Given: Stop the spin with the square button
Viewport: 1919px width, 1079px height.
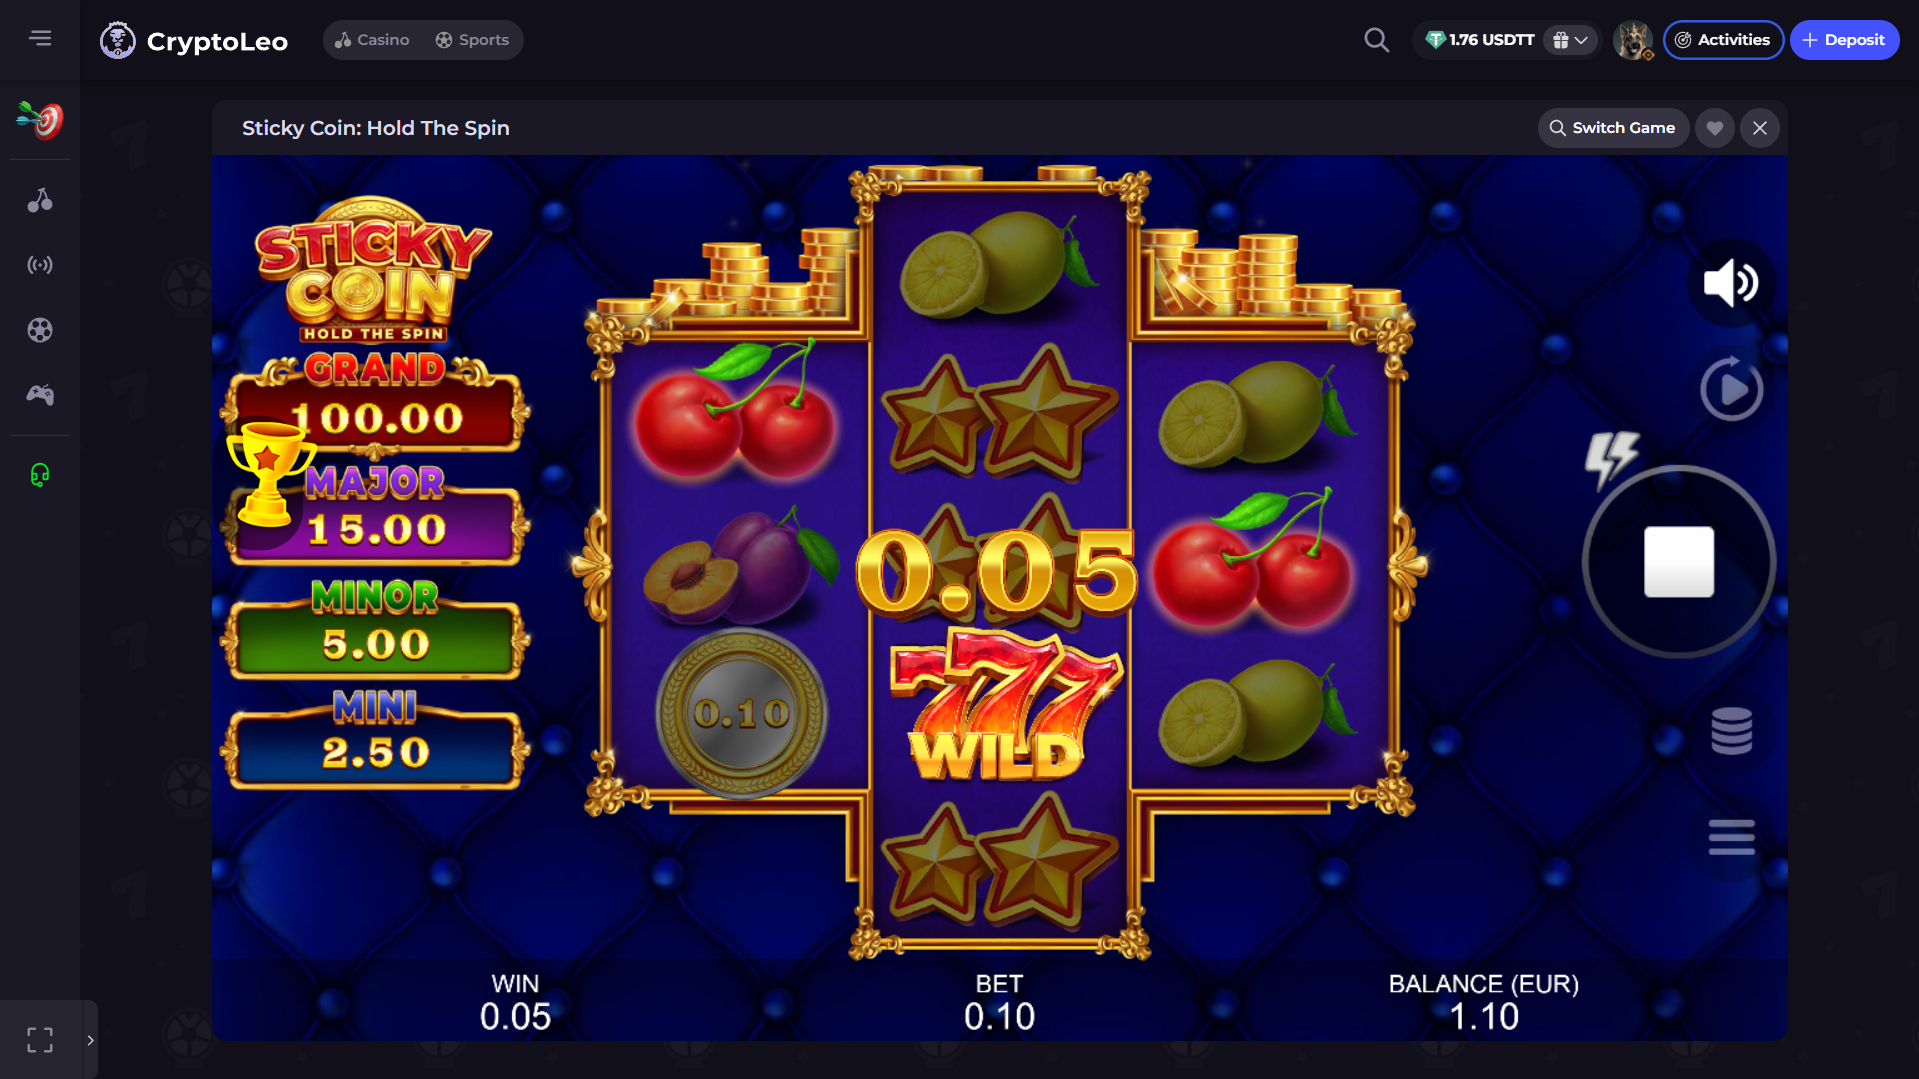Looking at the screenshot, I should coord(1679,562).
